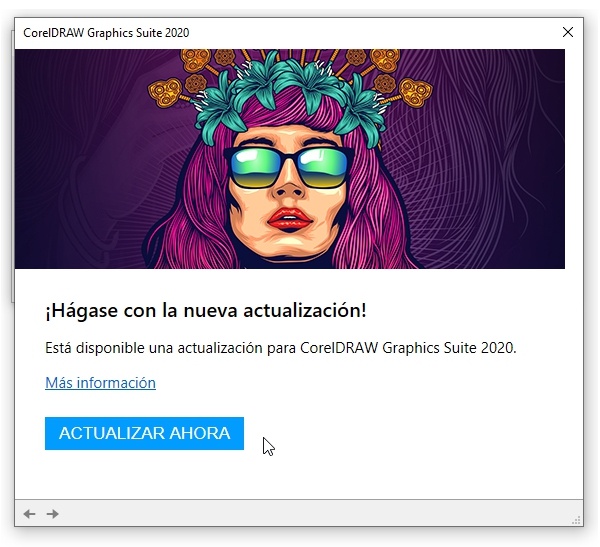Click the CorelDRAW Graphics Suite 2020 title
This screenshot has width=600, height=547.
coord(106,33)
